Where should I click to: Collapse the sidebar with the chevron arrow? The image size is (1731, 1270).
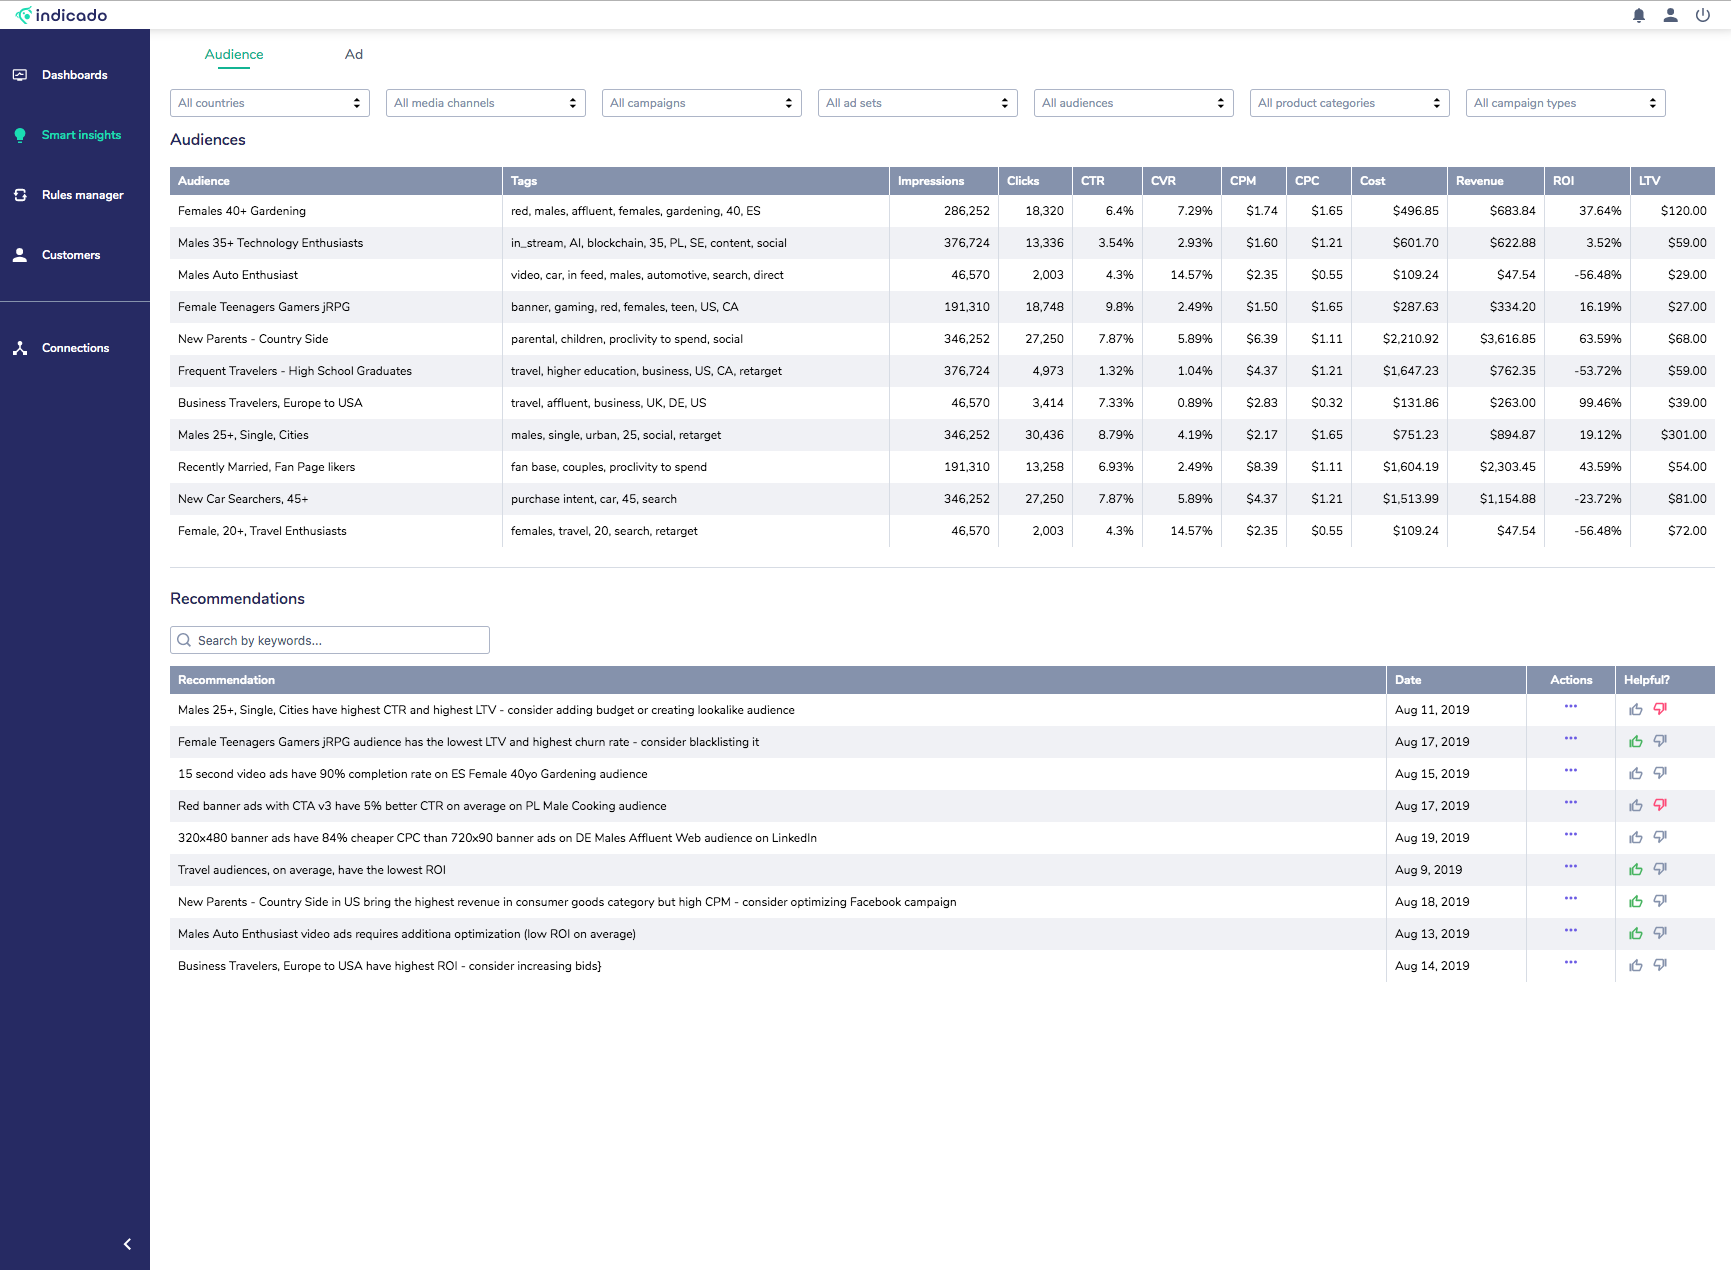127,1244
